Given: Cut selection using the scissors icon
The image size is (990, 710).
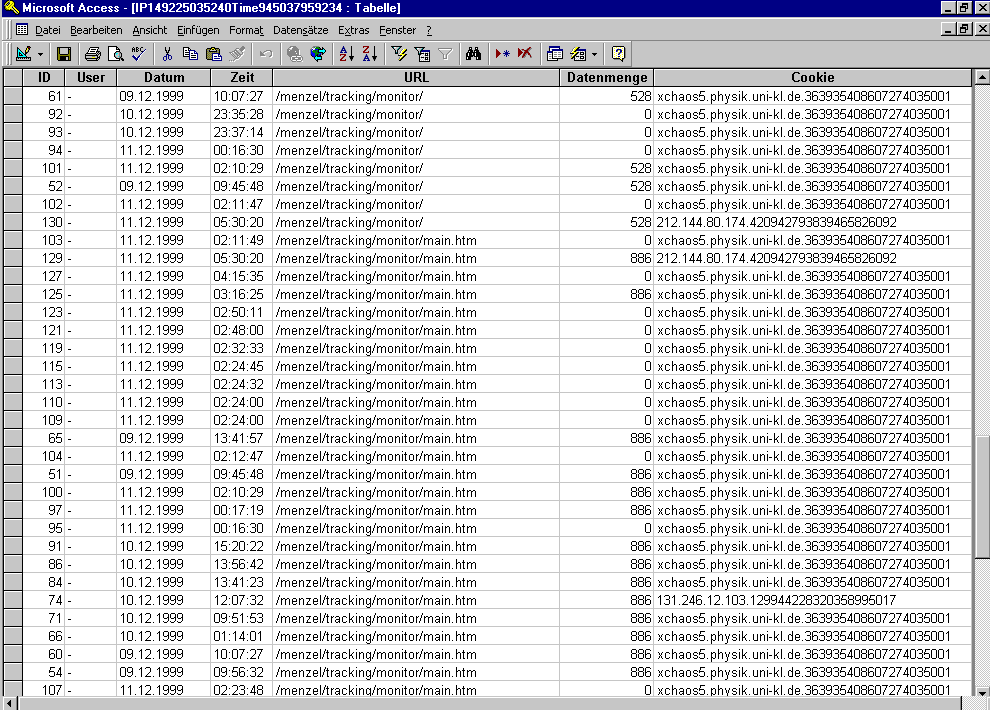Looking at the screenshot, I should [x=167, y=54].
